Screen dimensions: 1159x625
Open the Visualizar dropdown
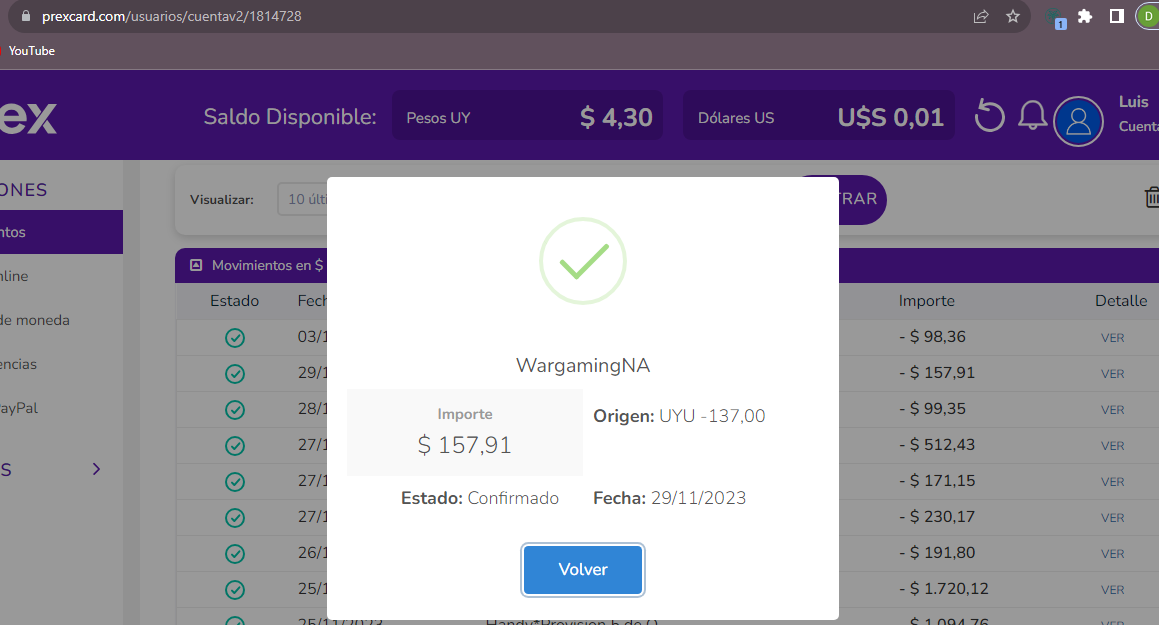click(303, 199)
